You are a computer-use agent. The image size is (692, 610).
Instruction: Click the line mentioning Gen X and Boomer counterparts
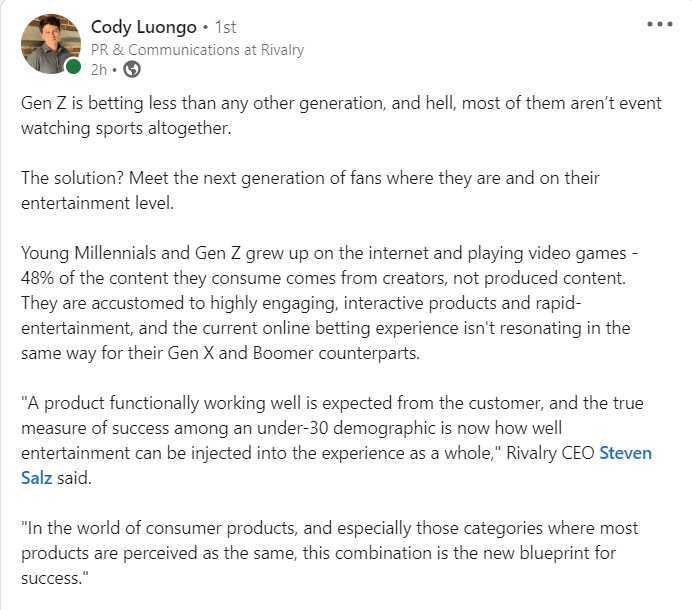click(x=220, y=353)
